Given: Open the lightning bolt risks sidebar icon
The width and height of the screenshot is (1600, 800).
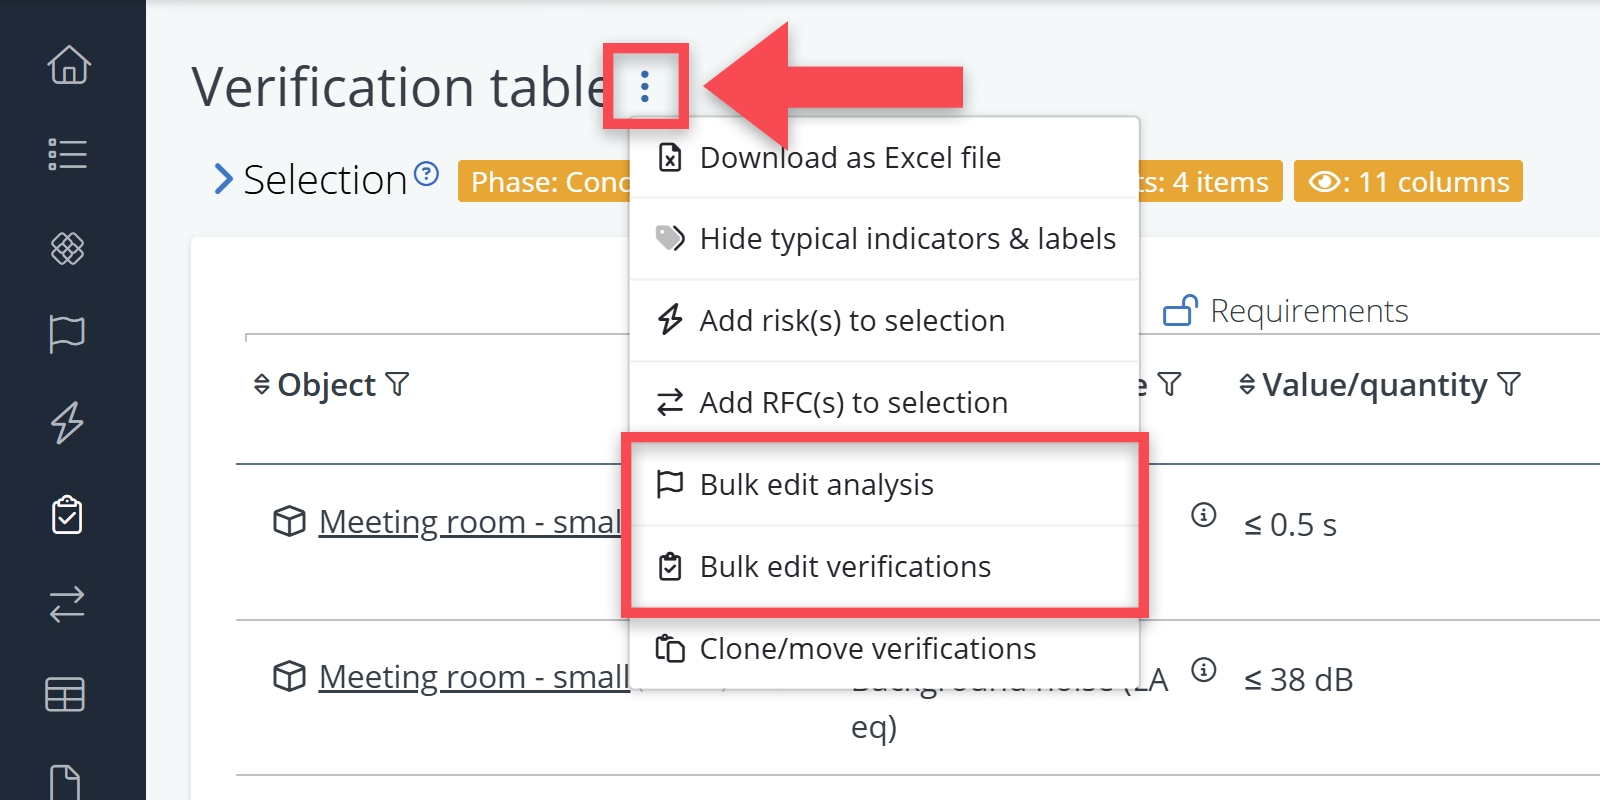Looking at the screenshot, I should pos(67,422).
